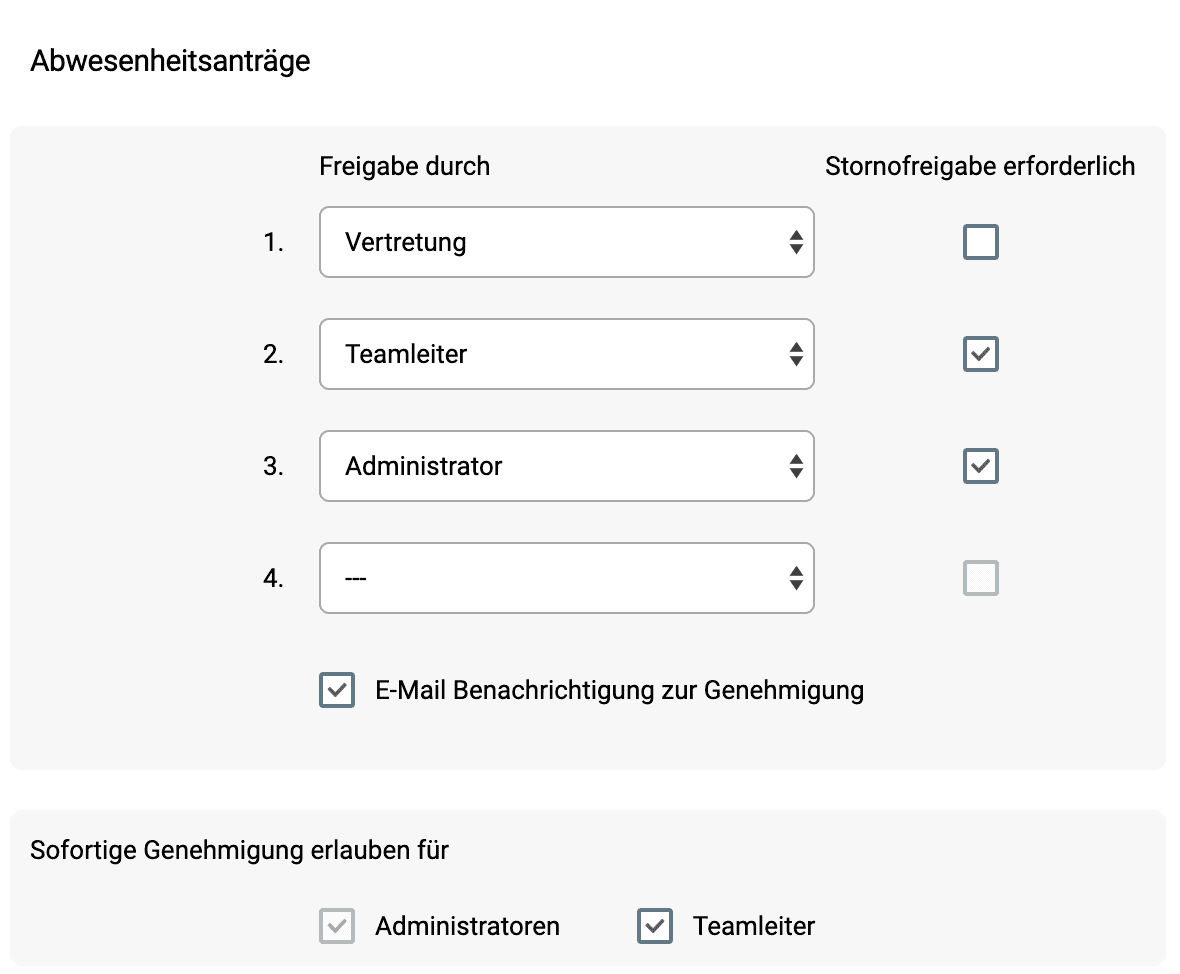
Task: Click the 'Teamleiter' label beside the bottom checkbox
Action: pos(754,926)
